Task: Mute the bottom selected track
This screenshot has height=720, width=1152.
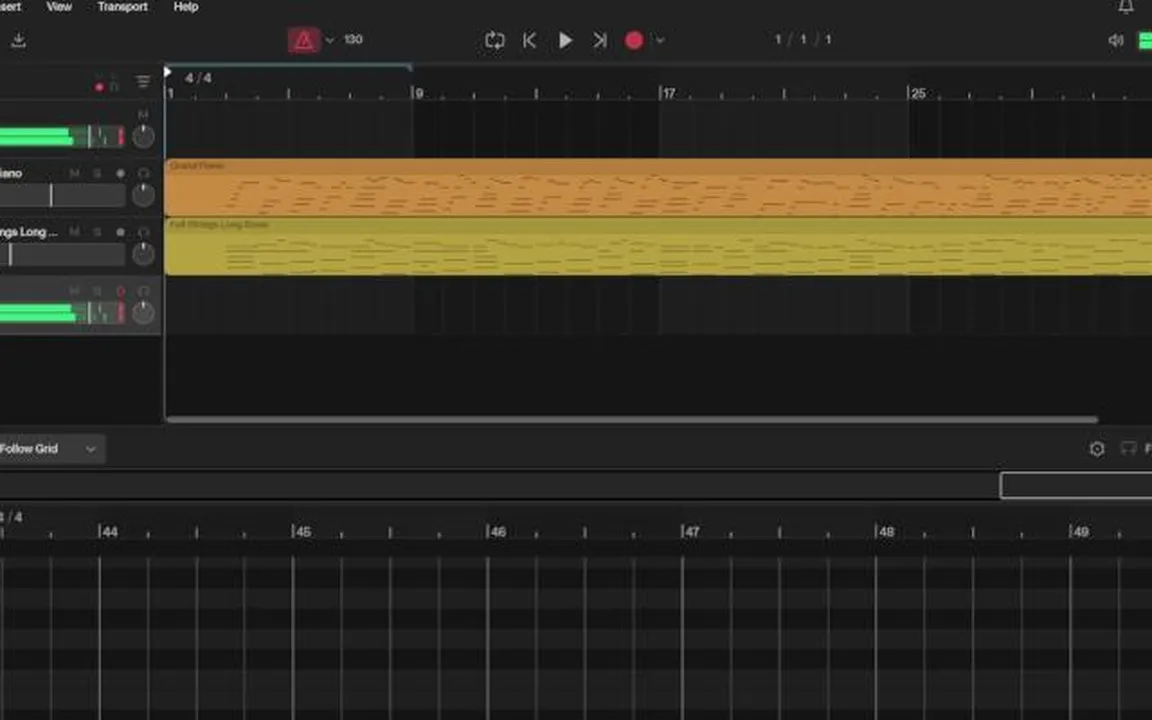Action: pos(74,291)
